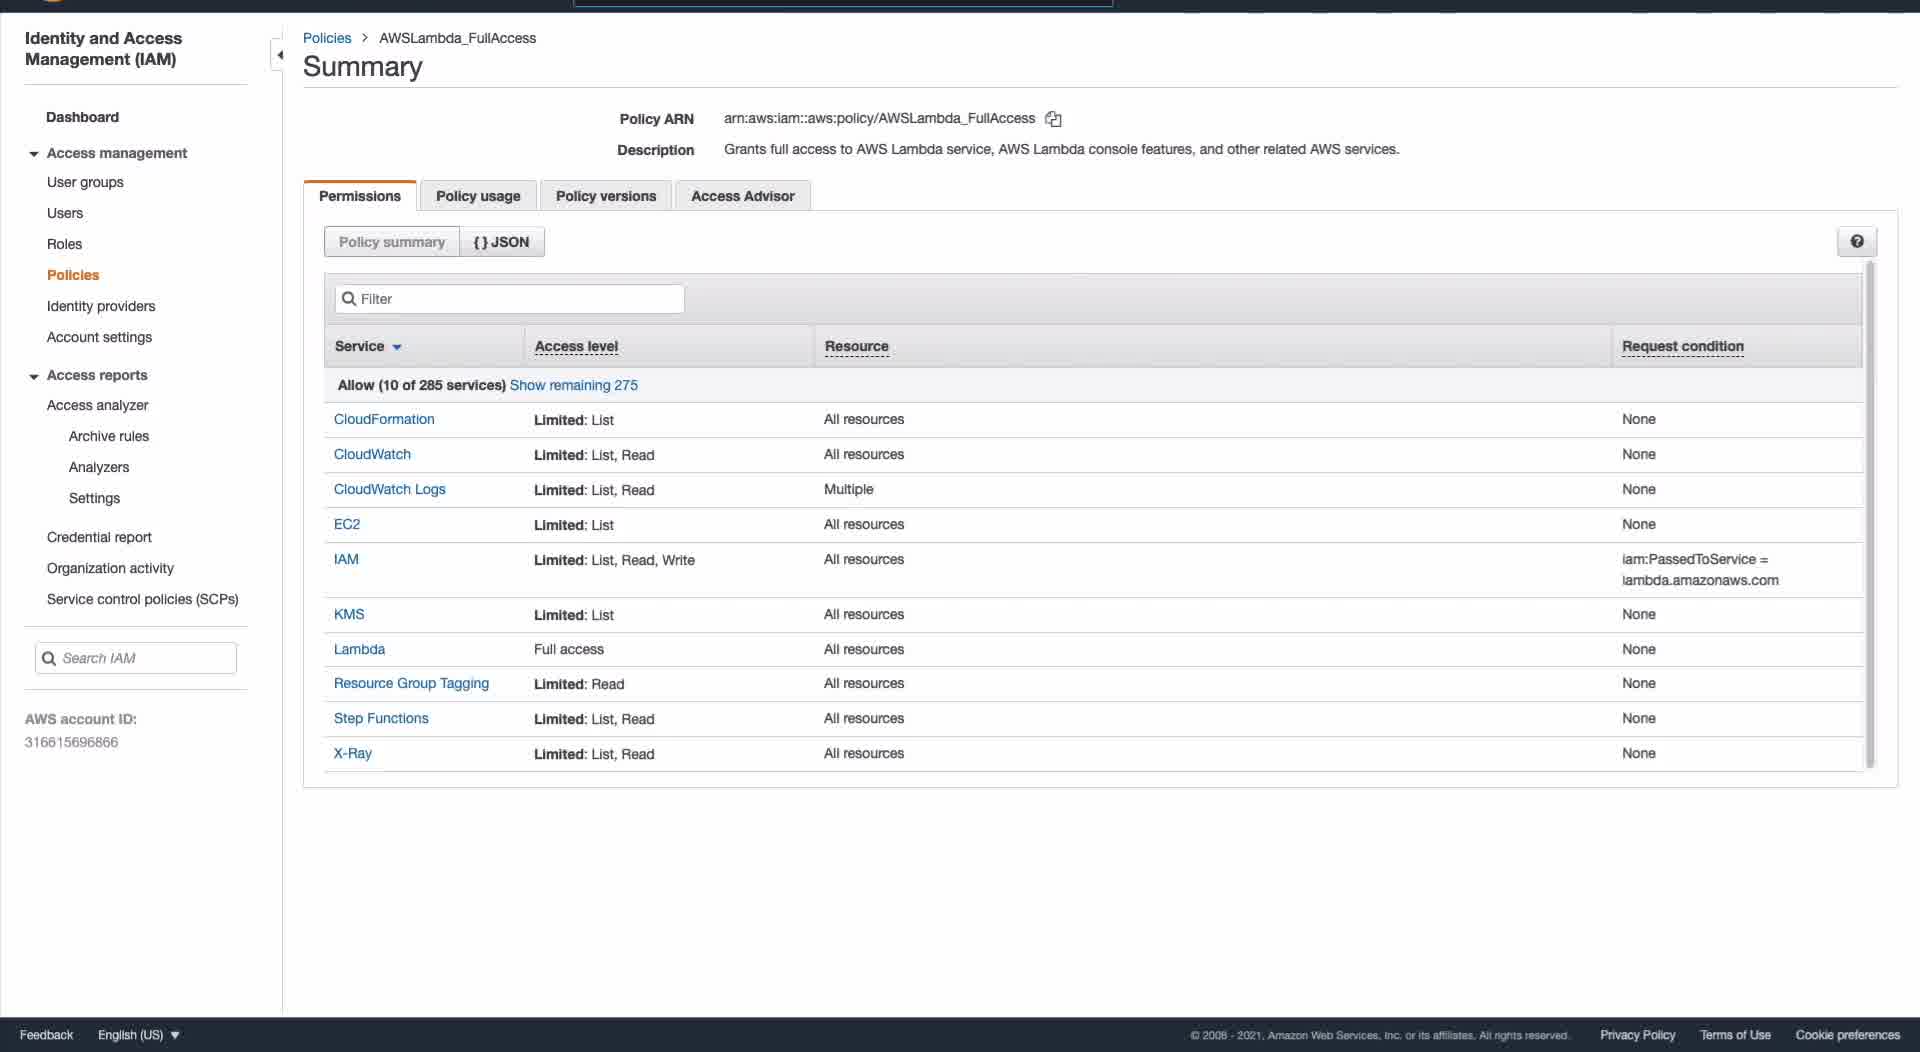Open the Policy usage tab
This screenshot has height=1052, width=1920.
pos(478,196)
